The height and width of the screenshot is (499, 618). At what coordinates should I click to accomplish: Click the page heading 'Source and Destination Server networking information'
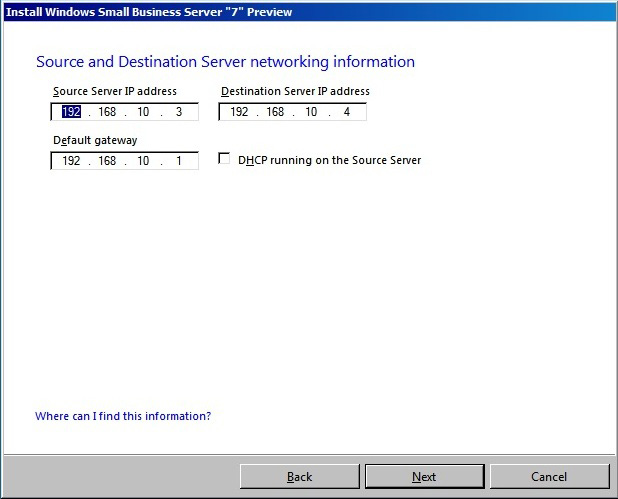225,62
